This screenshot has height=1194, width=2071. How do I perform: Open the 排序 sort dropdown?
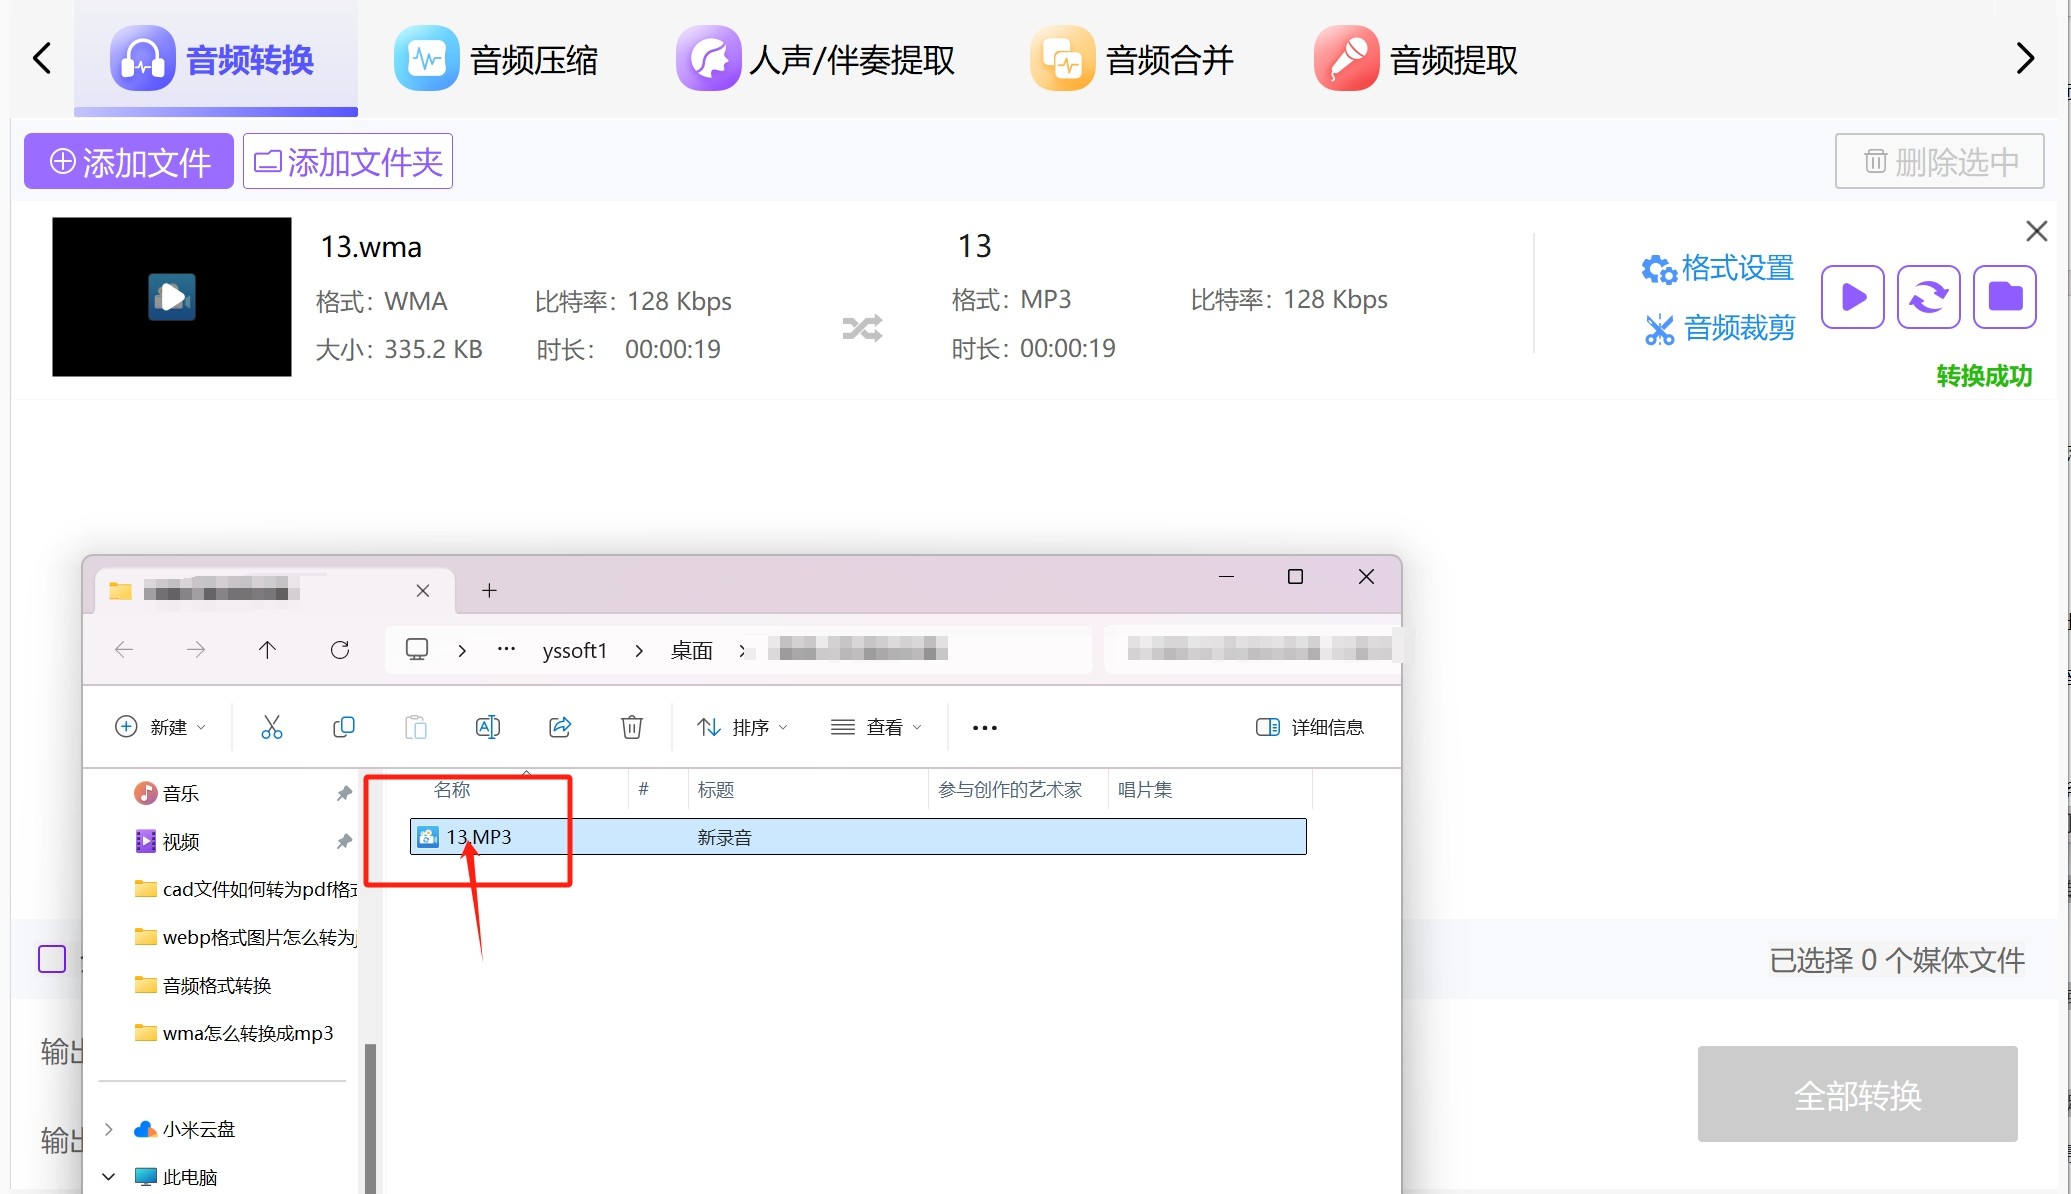743,727
